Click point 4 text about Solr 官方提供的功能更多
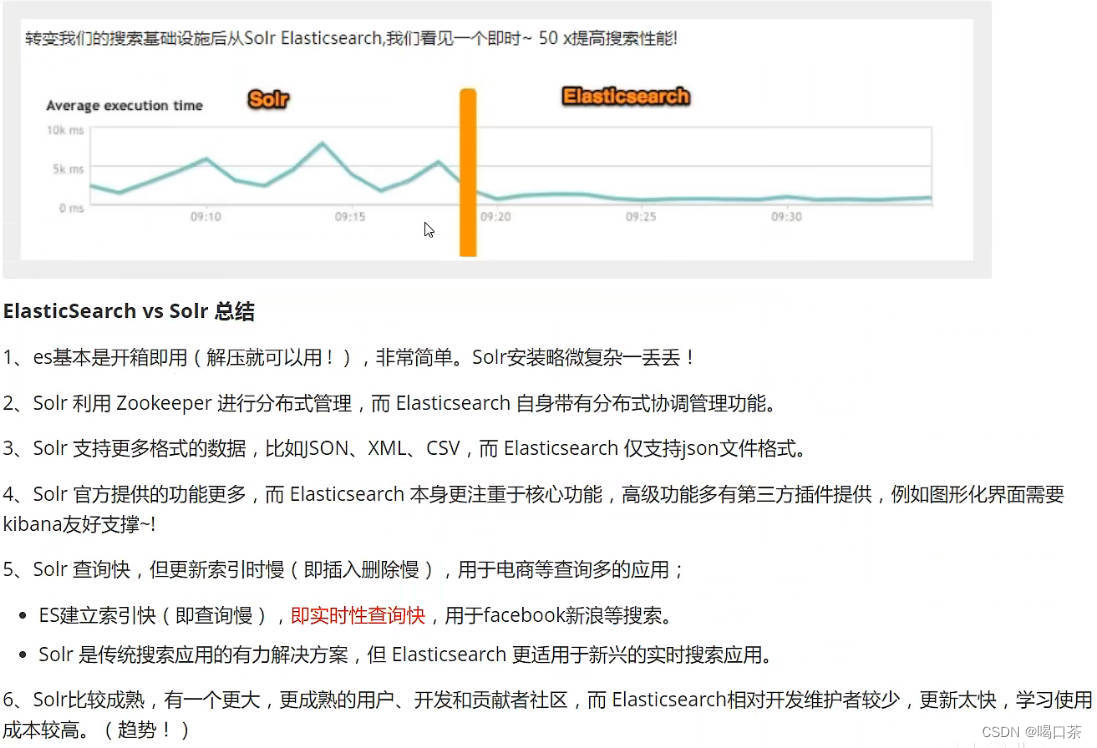 click(x=534, y=494)
